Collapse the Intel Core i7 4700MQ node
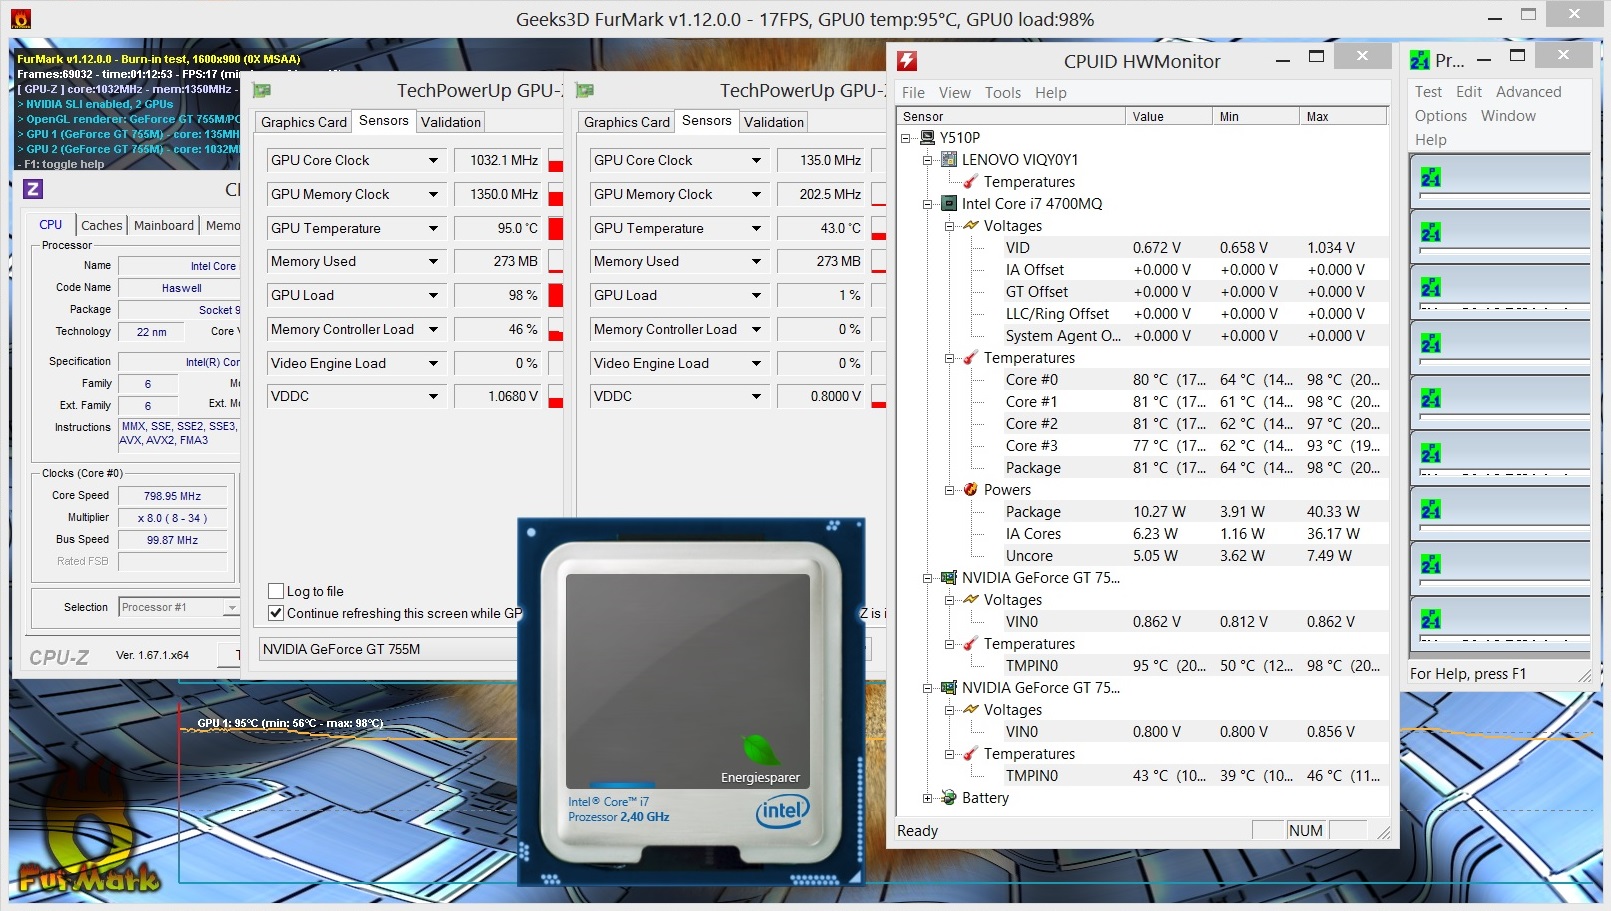This screenshot has width=1611, height=911. pyautogui.click(x=927, y=204)
